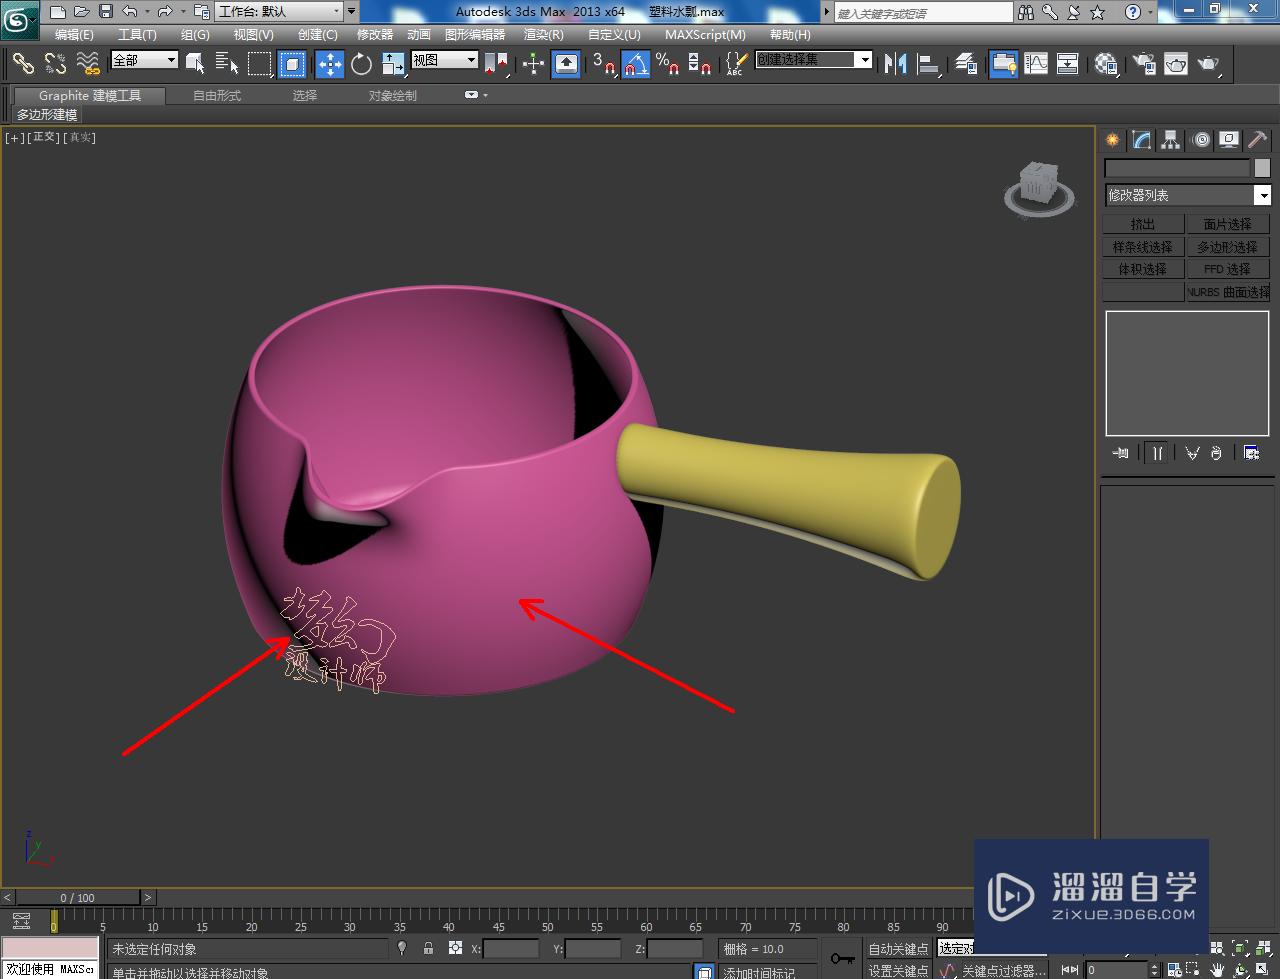This screenshot has width=1280, height=979.
Task: Open the Select by Name dialog
Action: click(227, 64)
